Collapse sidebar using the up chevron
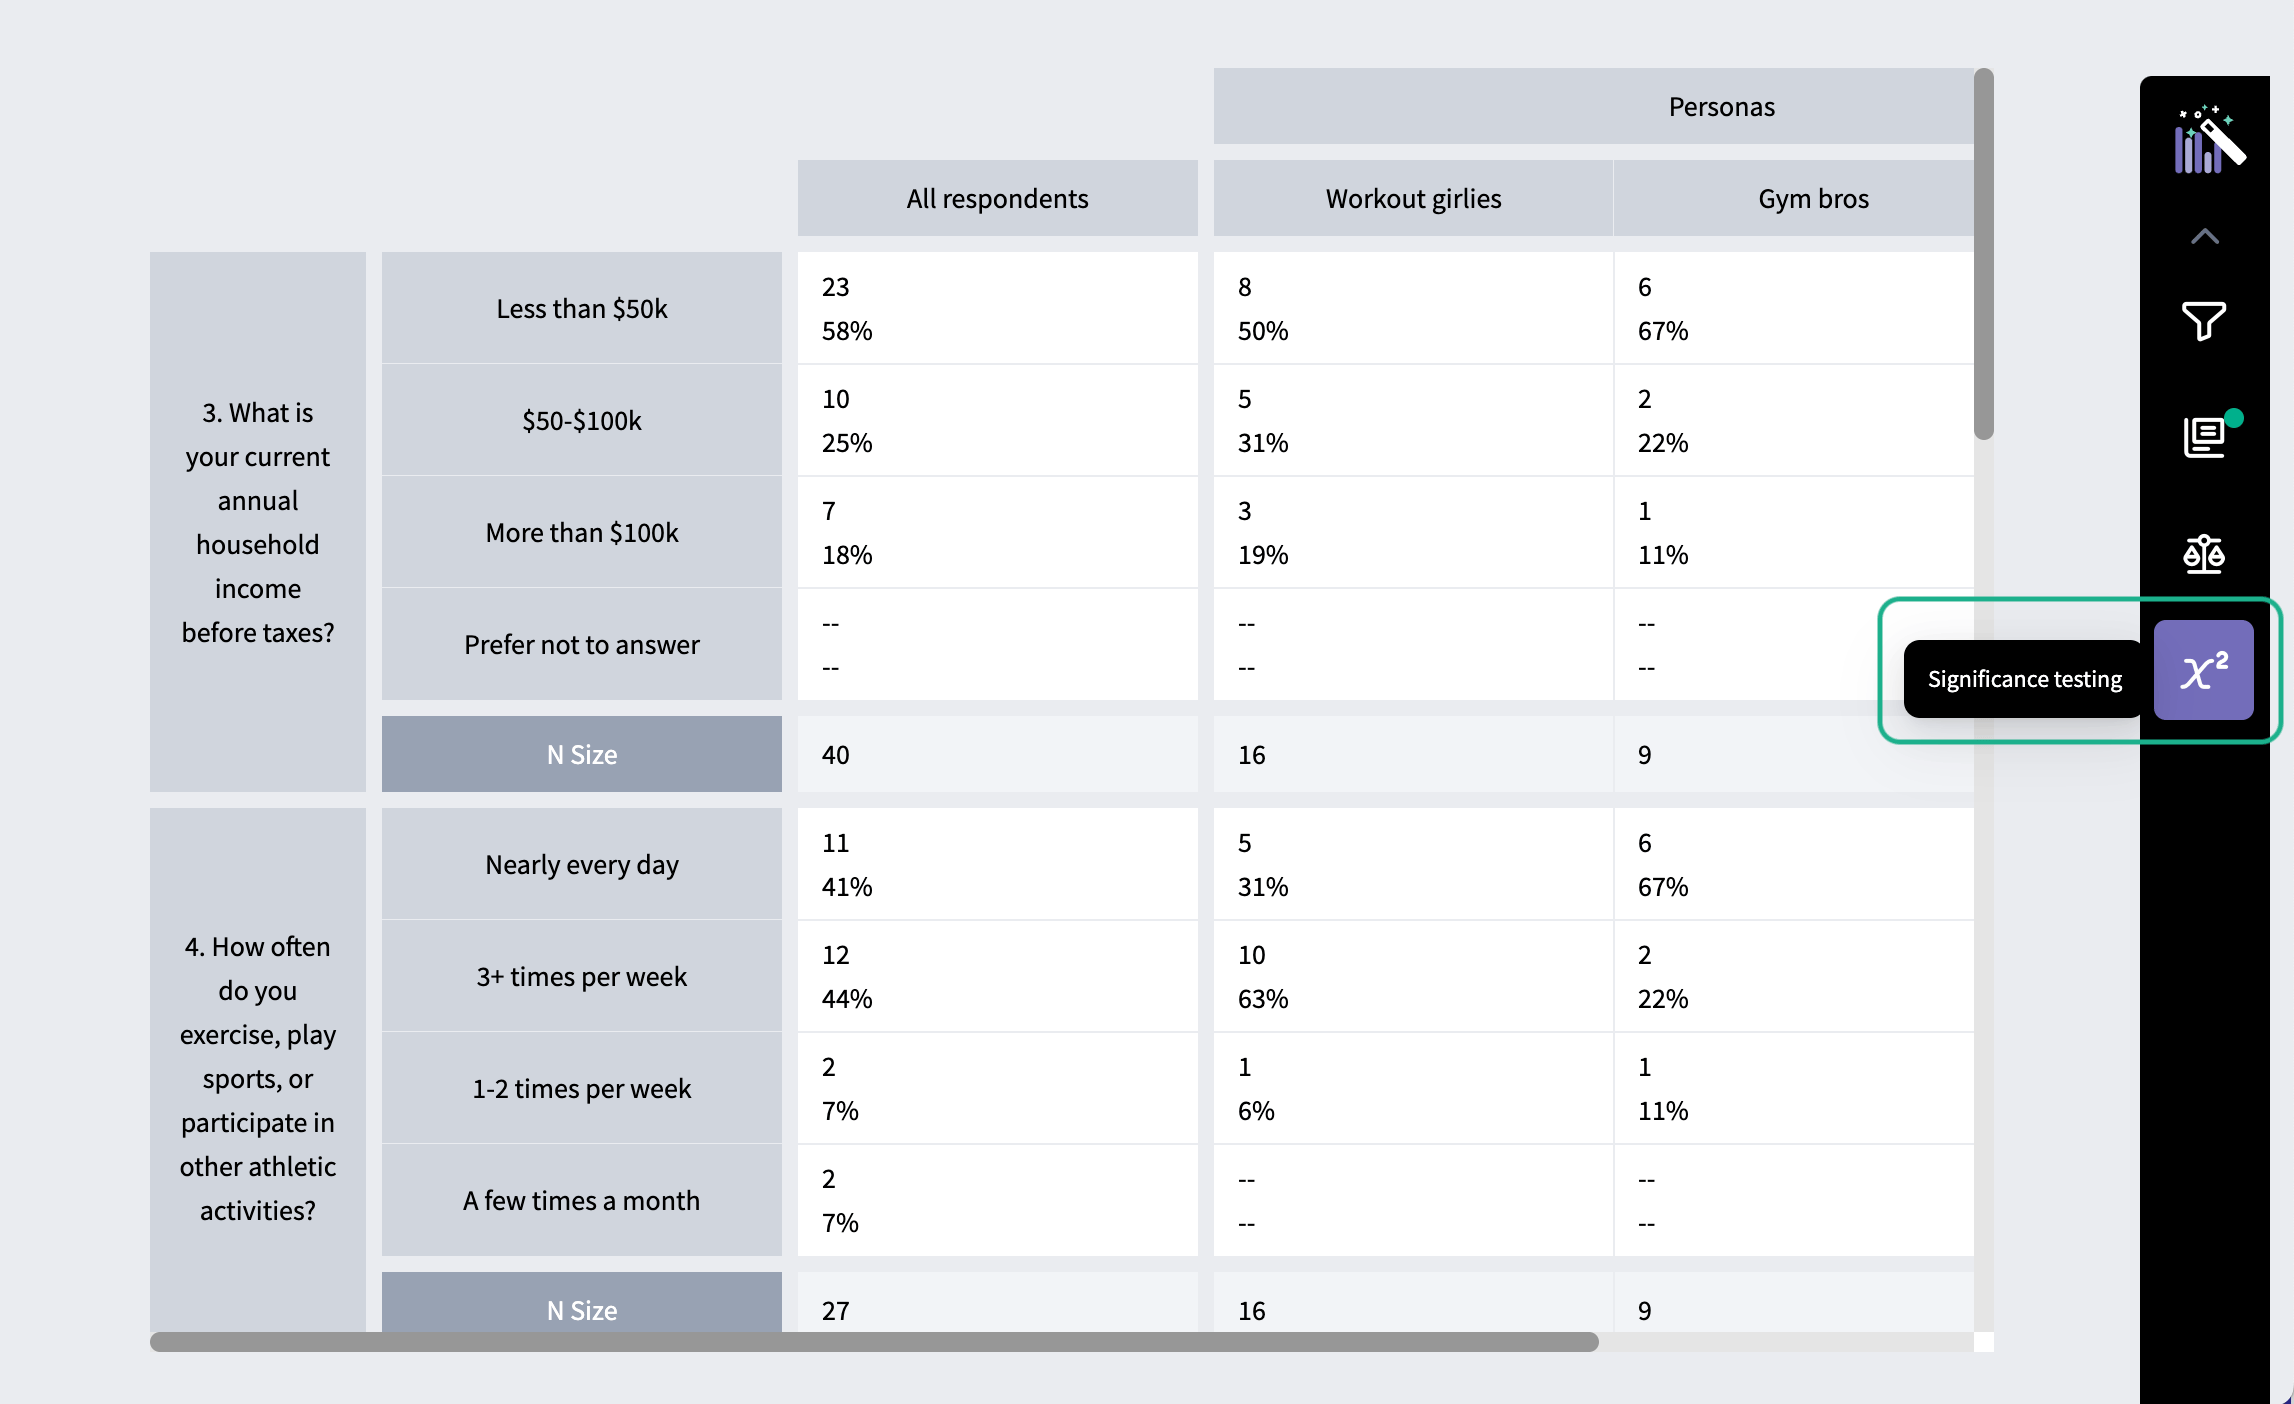The width and height of the screenshot is (2294, 1404). pos(2204,237)
